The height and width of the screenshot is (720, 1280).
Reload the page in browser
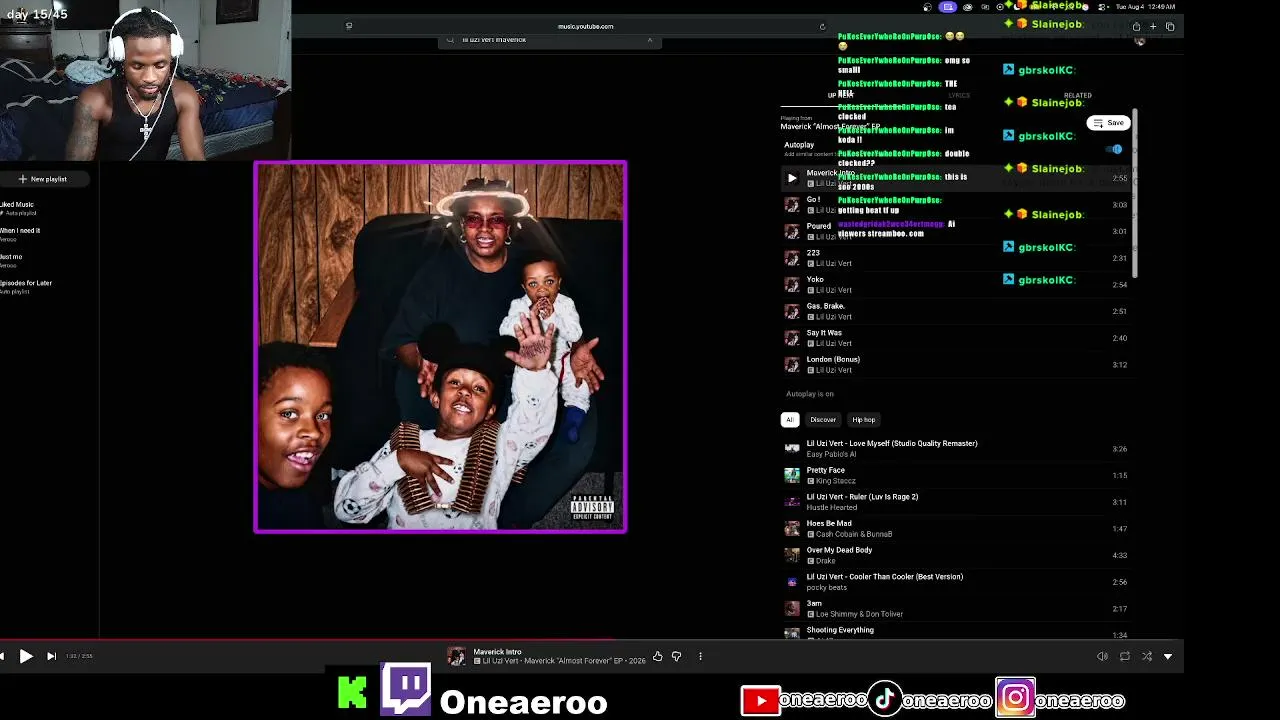coord(822,26)
